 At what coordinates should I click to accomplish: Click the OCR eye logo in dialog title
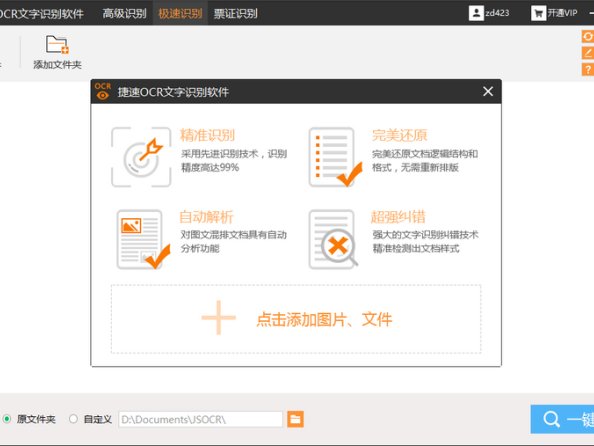pos(103,91)
